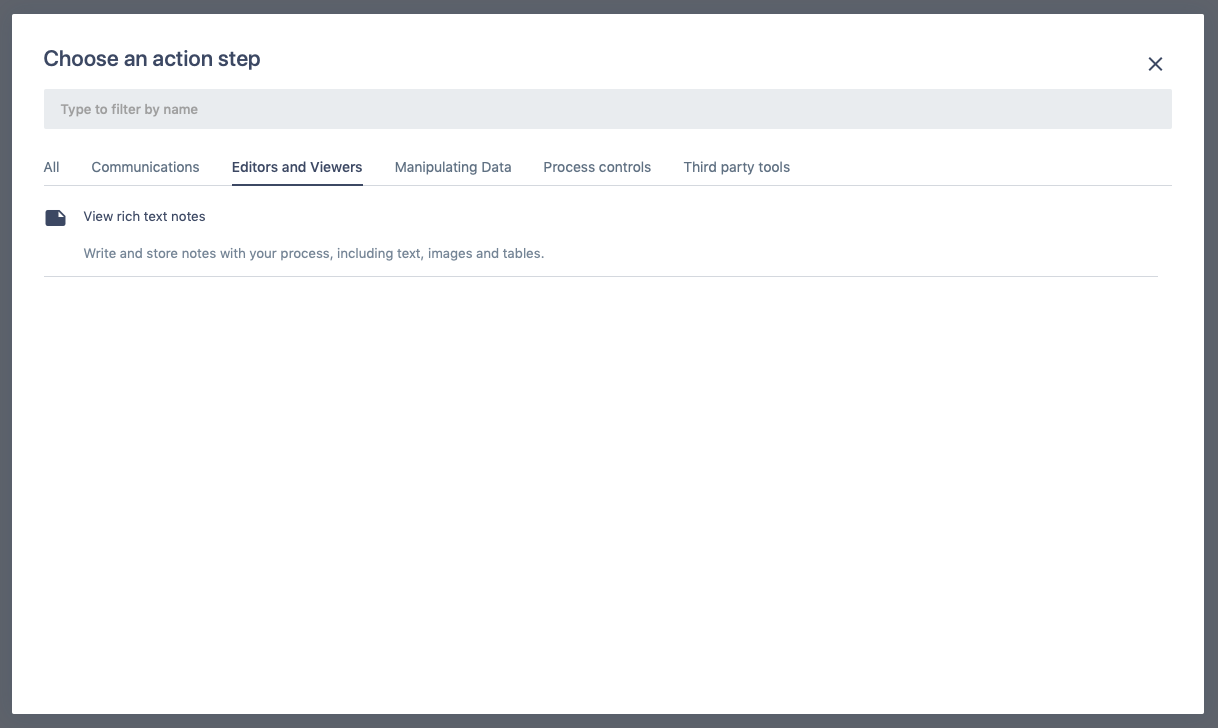Click the divider below the rich text notes row
Viewport: 1218px width, 728px height.
tap(600, 276)
